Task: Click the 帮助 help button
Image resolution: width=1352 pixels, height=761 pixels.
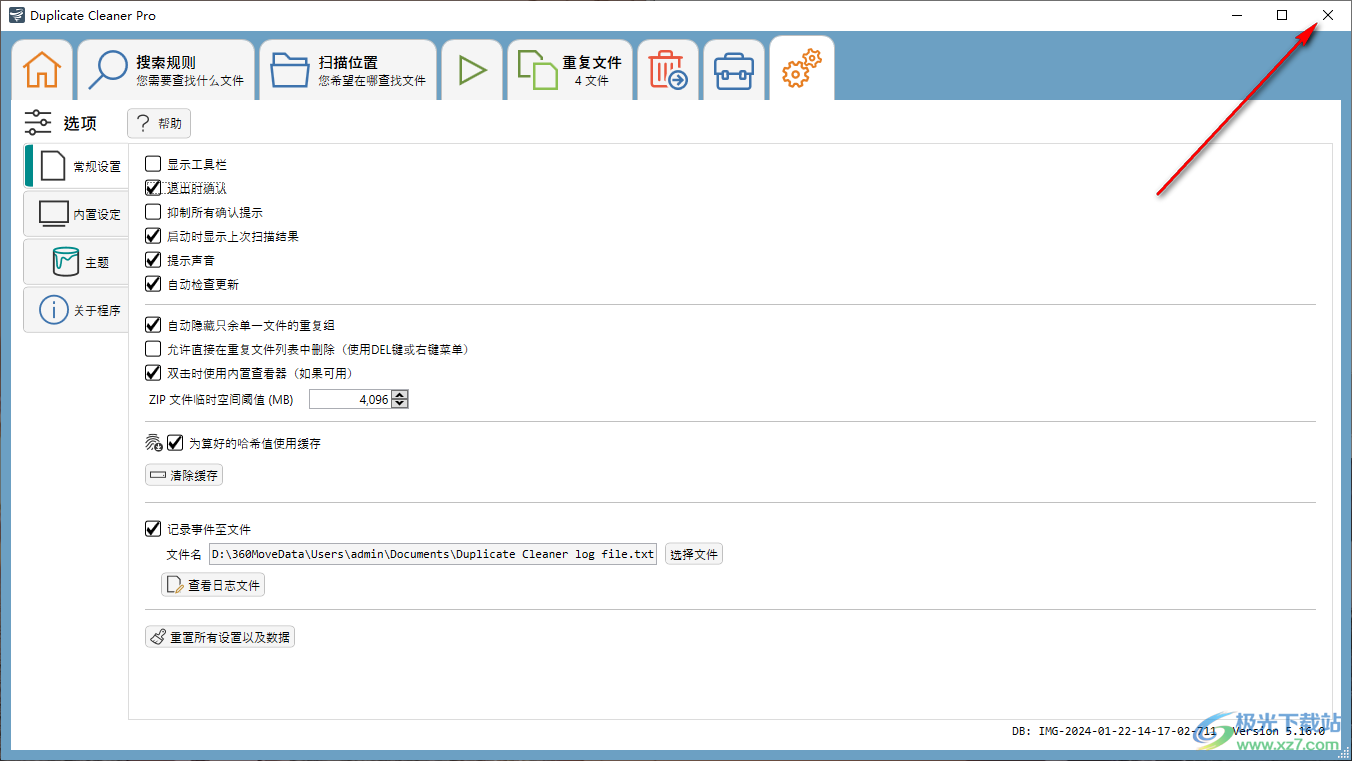Action: [159, 124]
